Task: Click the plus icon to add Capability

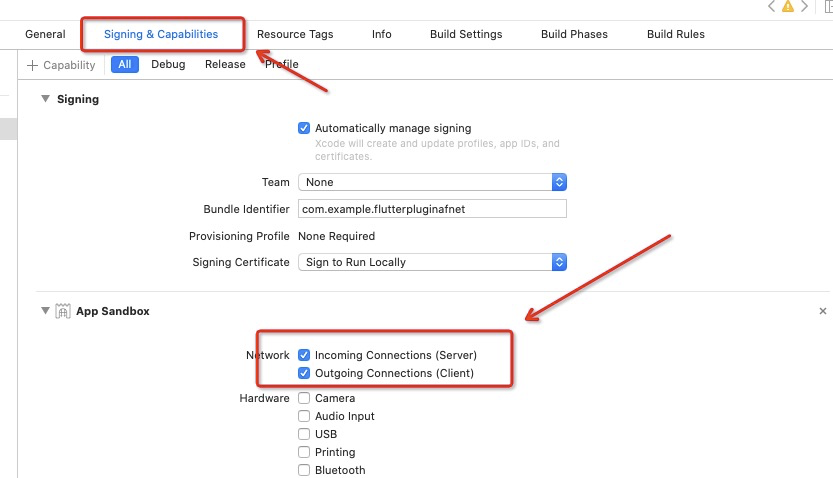Action: click(x=32, y=65)
